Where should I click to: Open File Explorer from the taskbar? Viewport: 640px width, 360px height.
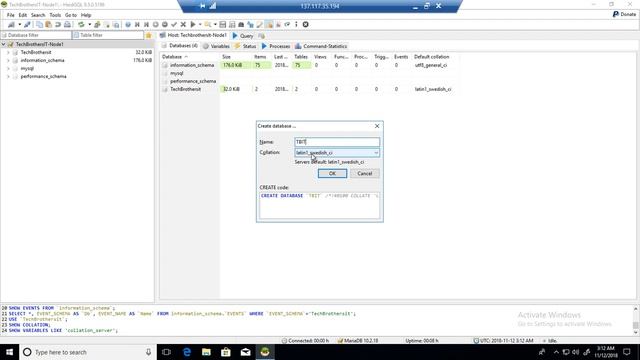(206, 352)
